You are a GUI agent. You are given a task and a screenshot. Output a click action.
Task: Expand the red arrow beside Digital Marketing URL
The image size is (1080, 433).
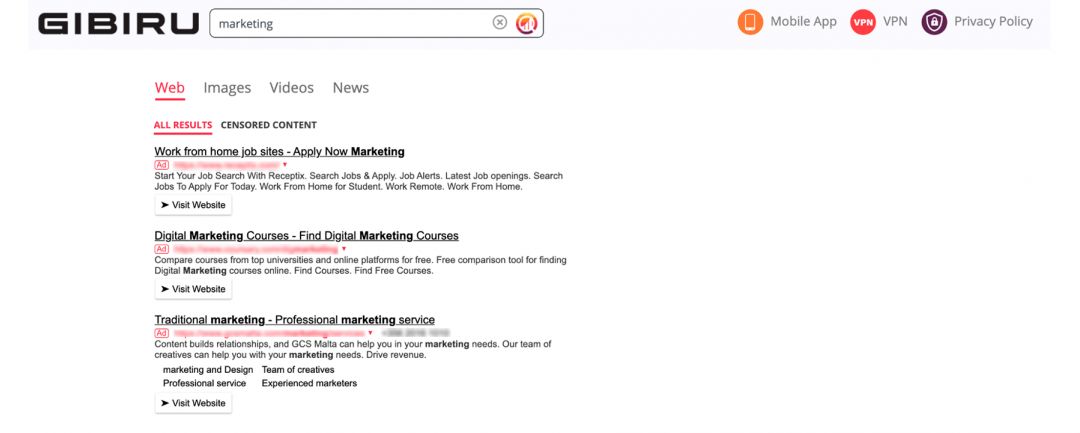[344, 248]
